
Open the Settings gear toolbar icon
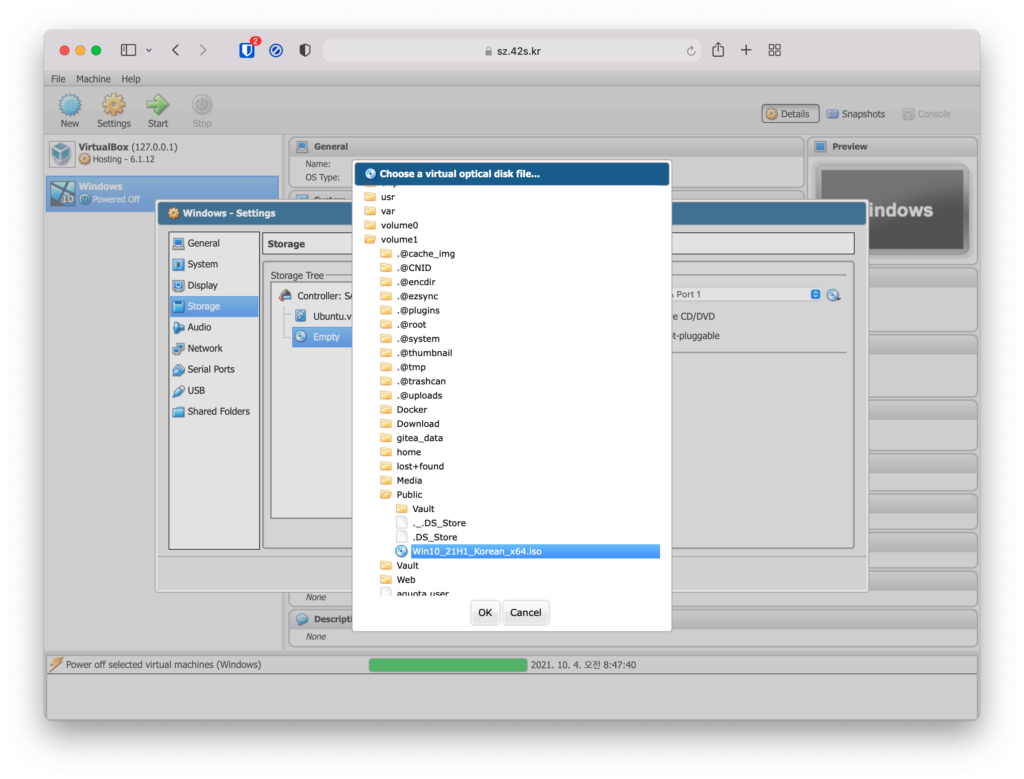coord(113,104)
